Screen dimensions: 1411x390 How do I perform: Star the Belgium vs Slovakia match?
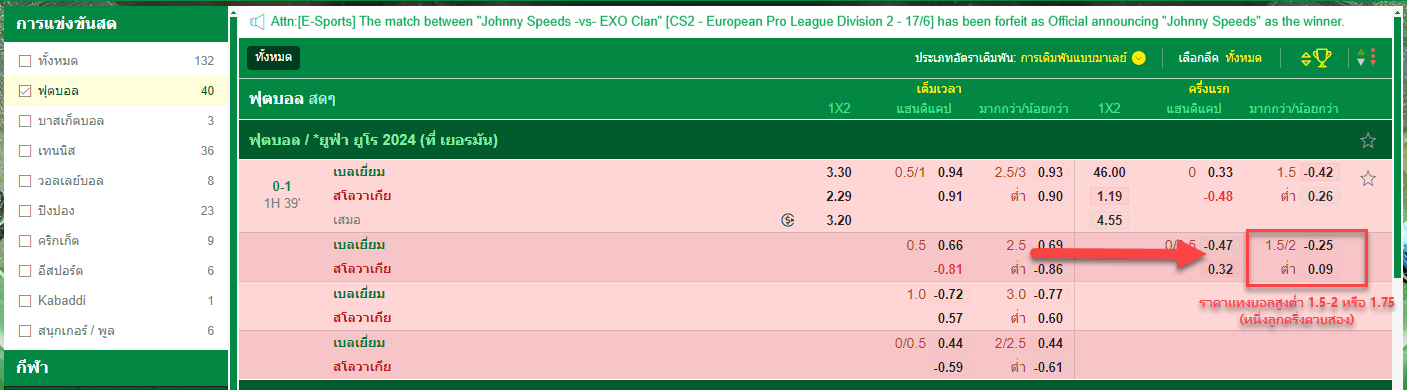click(x=1368, y=179)
